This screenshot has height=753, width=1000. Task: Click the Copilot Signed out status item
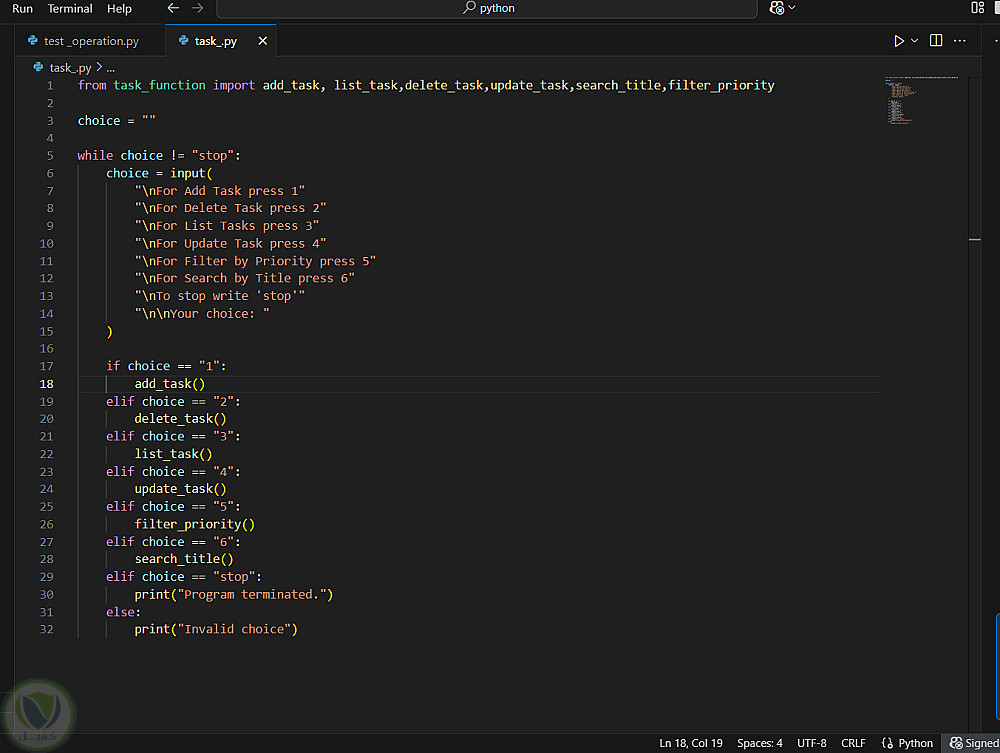click(974, 743)
